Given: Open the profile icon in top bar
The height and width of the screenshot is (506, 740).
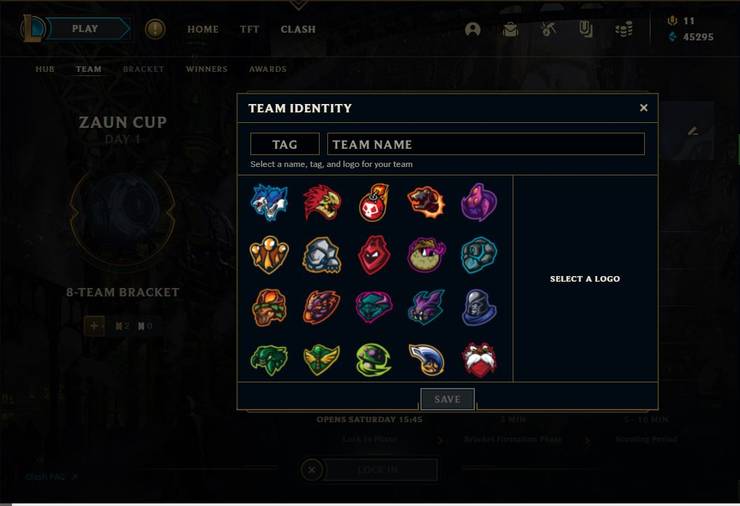Looking at the screenshot, I should coord(472,29).
